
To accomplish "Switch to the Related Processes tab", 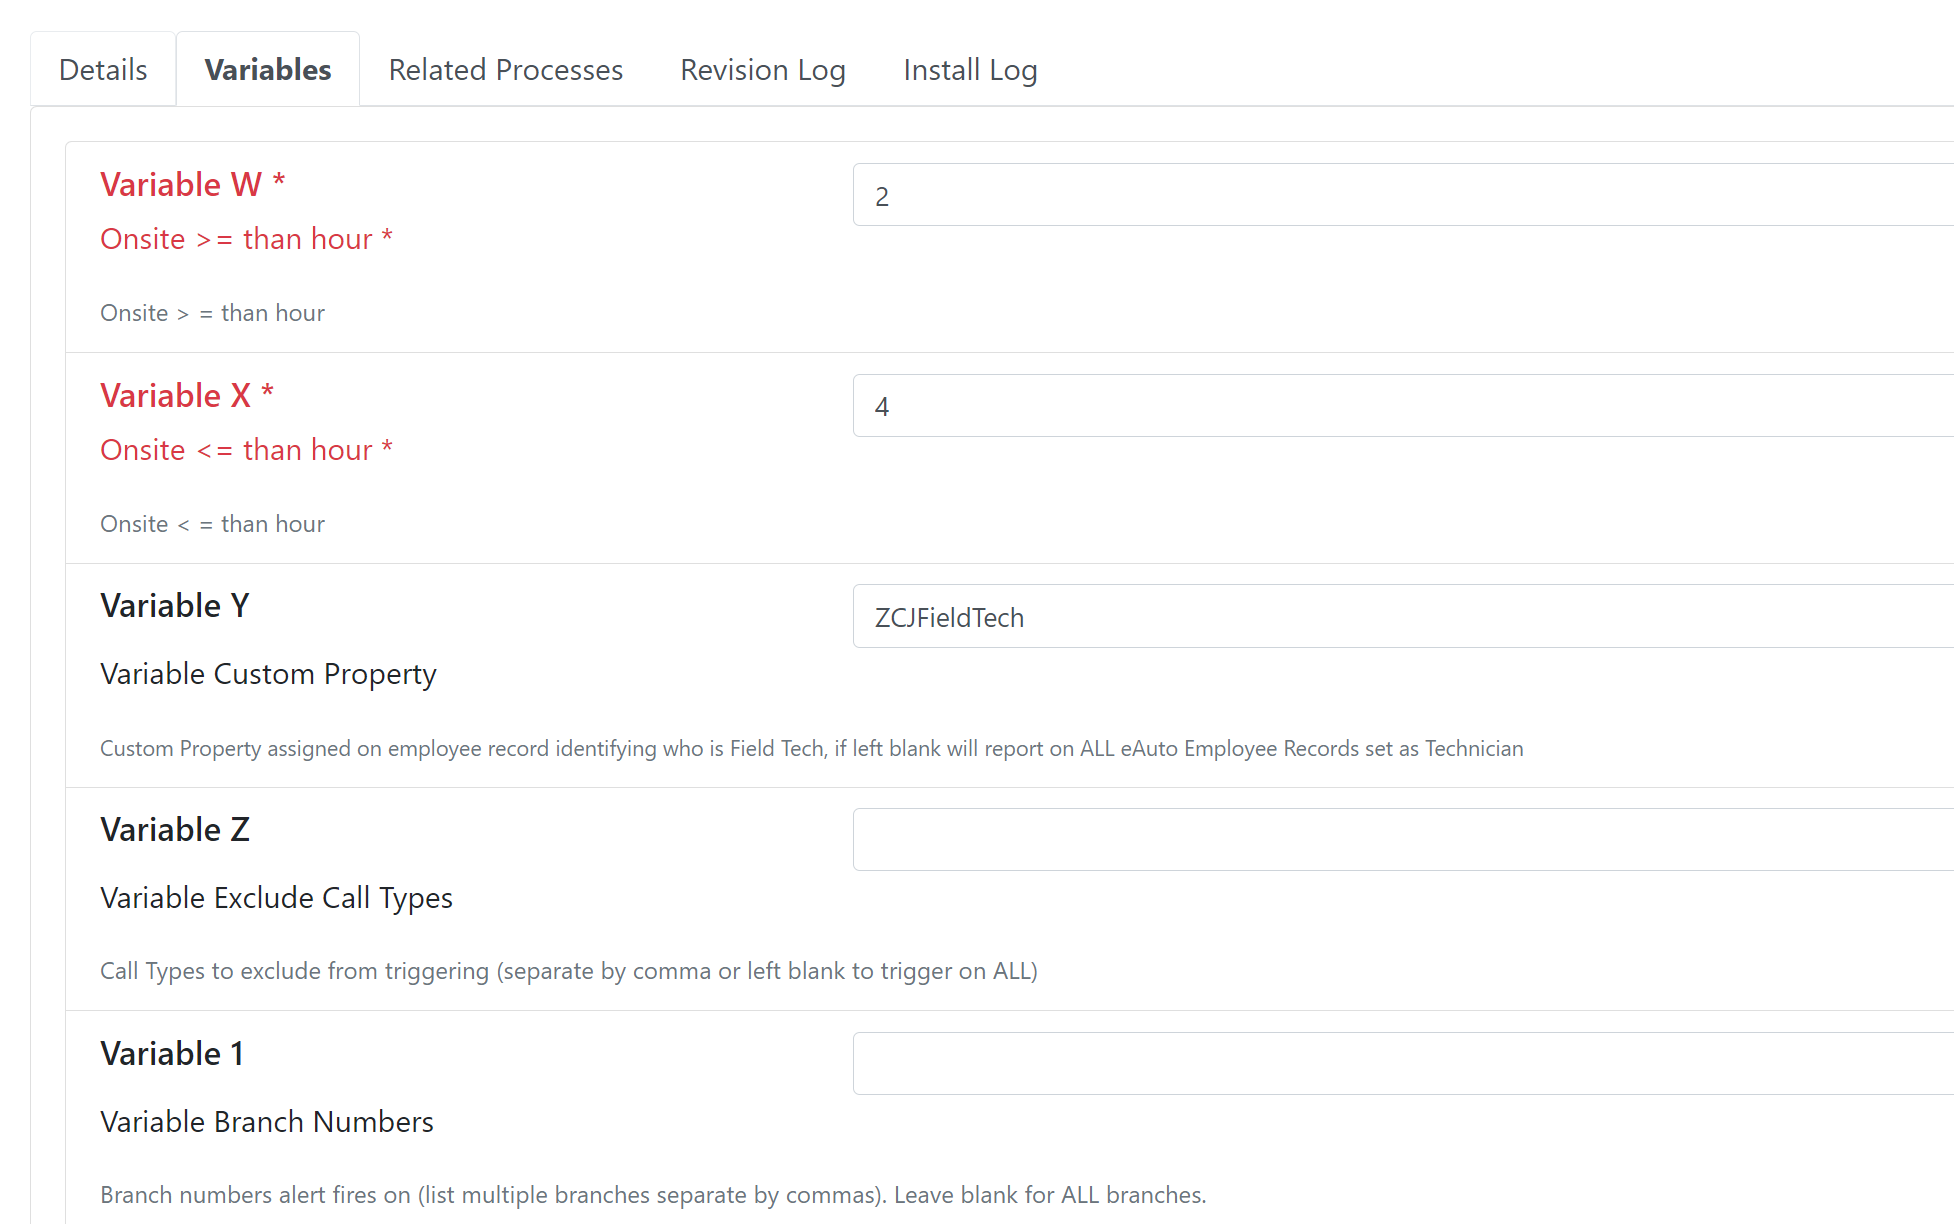I will pyautogui.click(x=506, y=70).
